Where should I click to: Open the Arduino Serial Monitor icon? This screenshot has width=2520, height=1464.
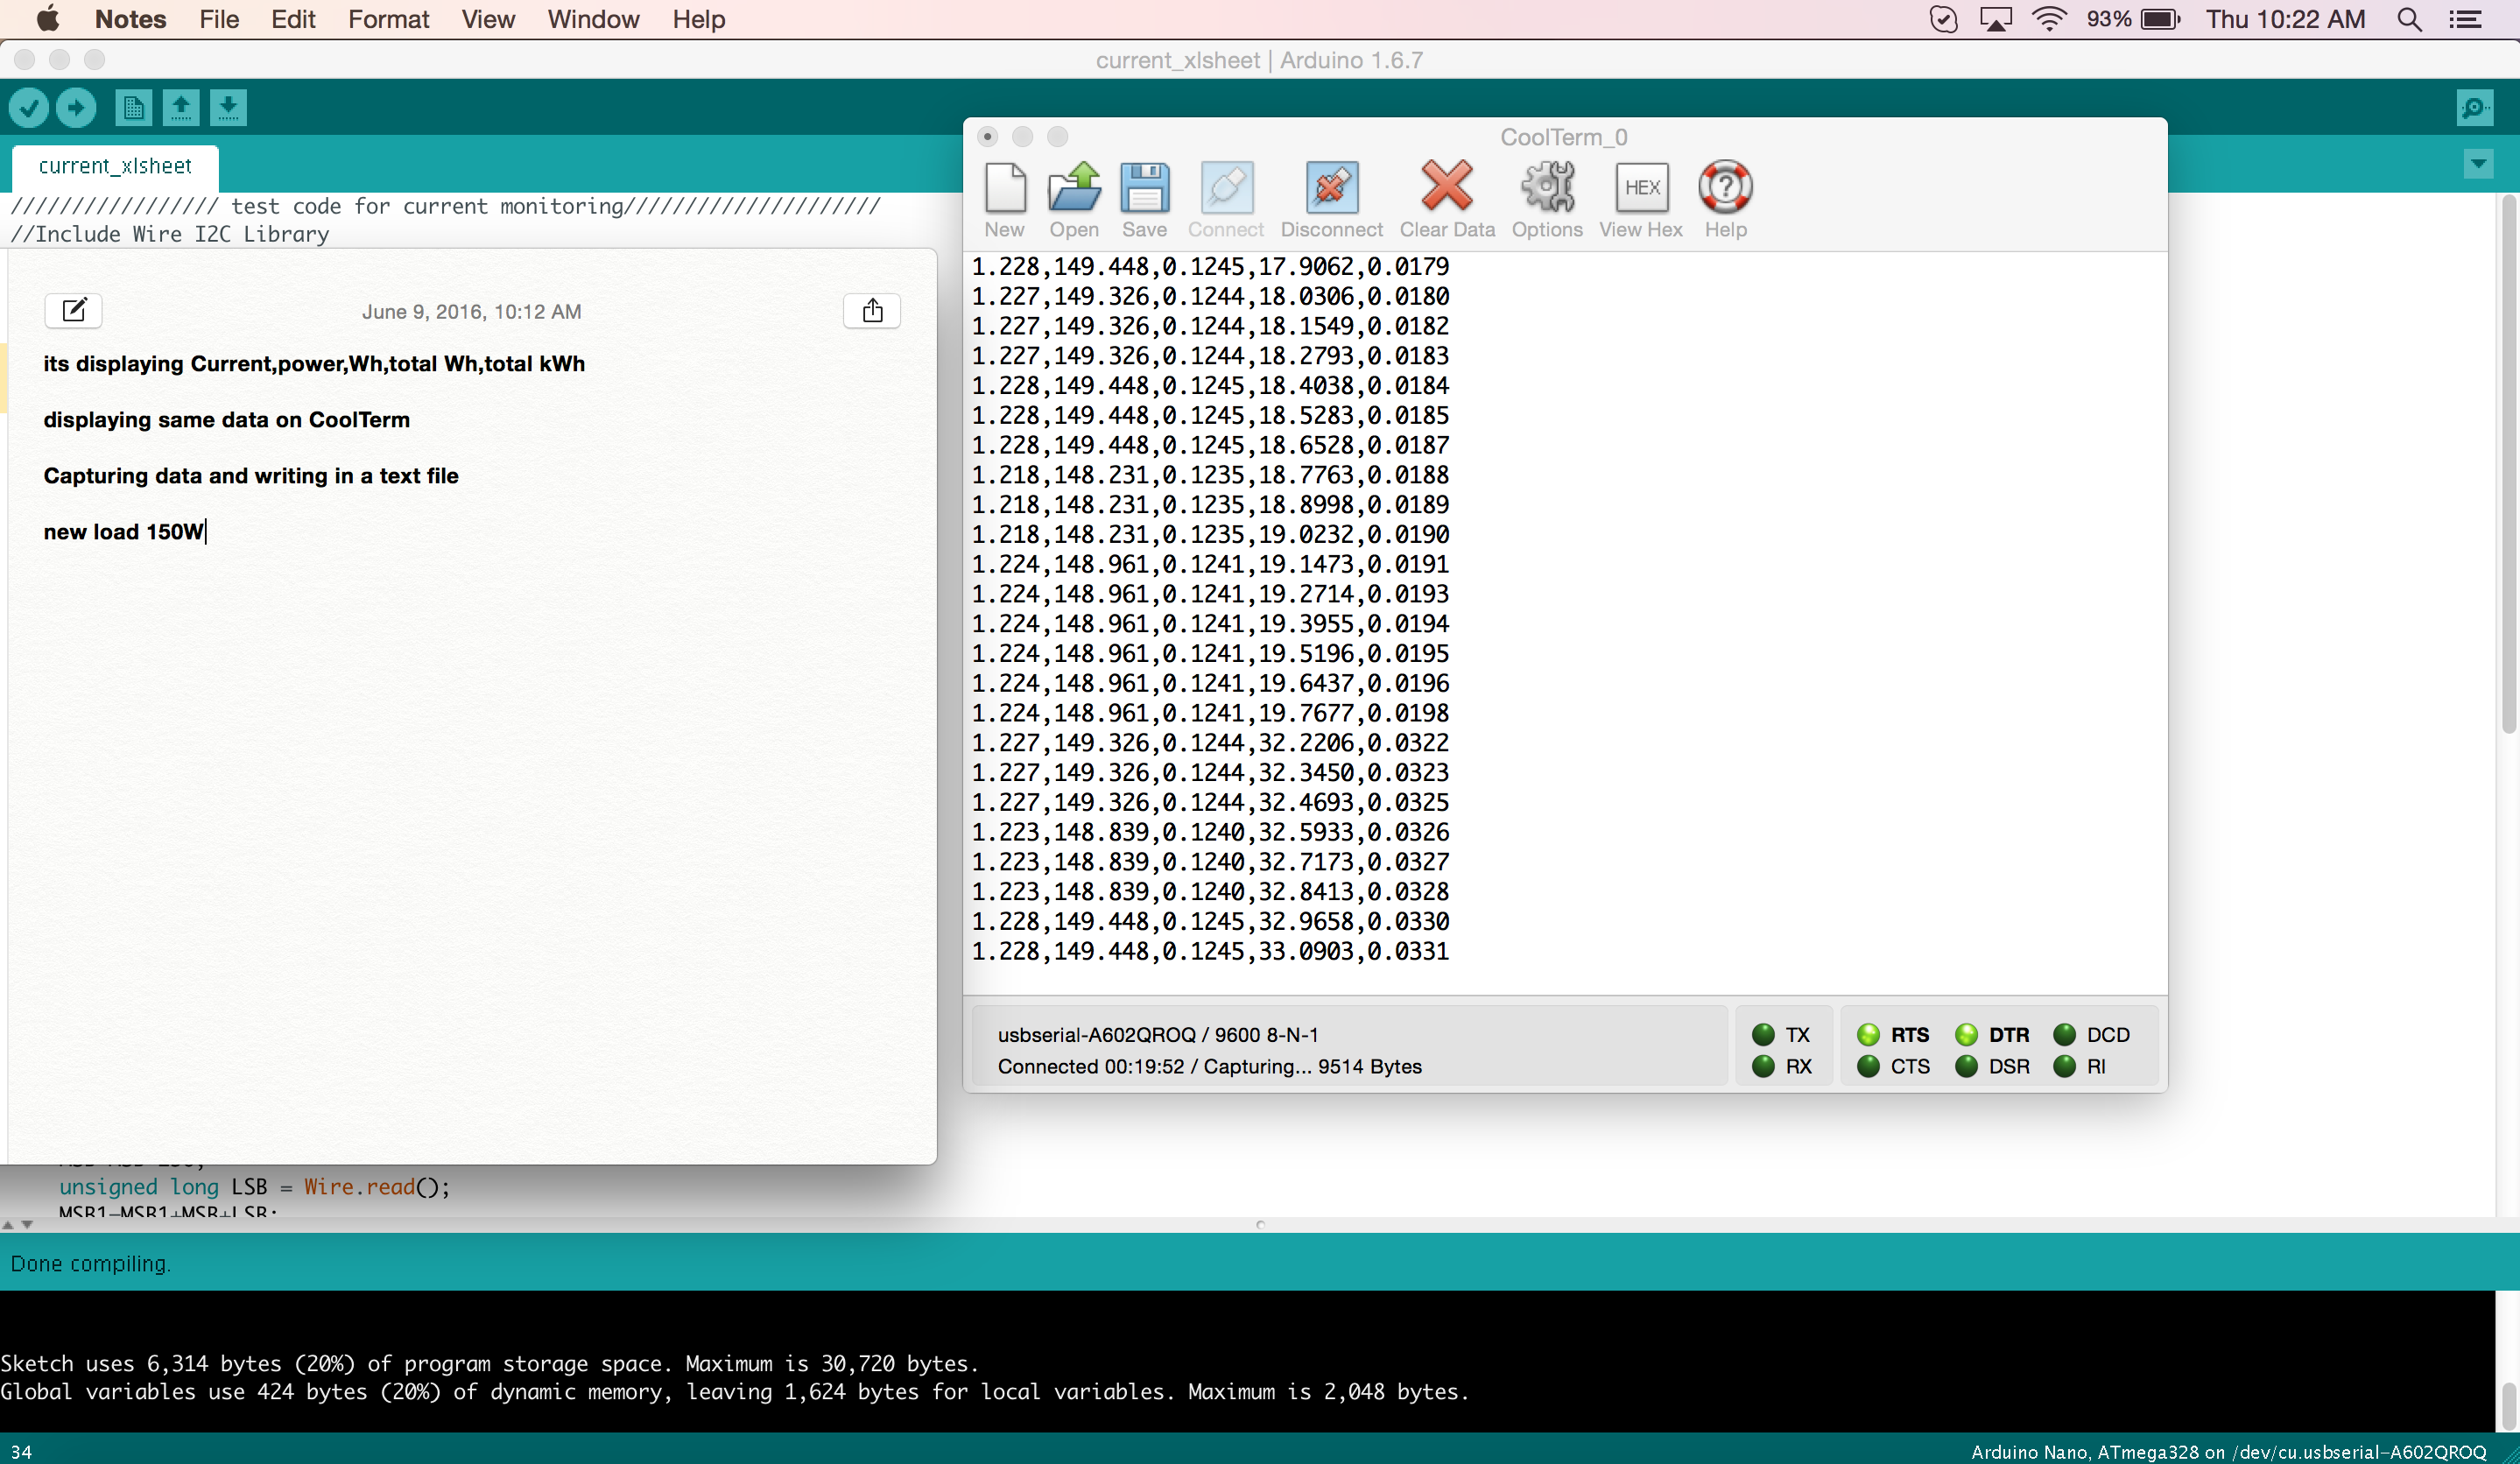2474,107
